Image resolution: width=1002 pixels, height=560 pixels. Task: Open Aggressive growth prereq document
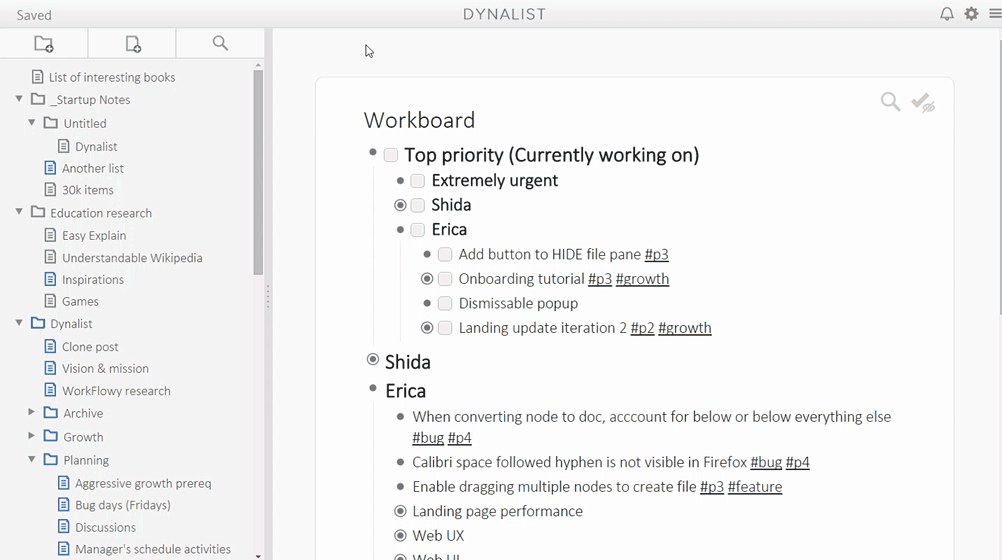pos(143,483)
